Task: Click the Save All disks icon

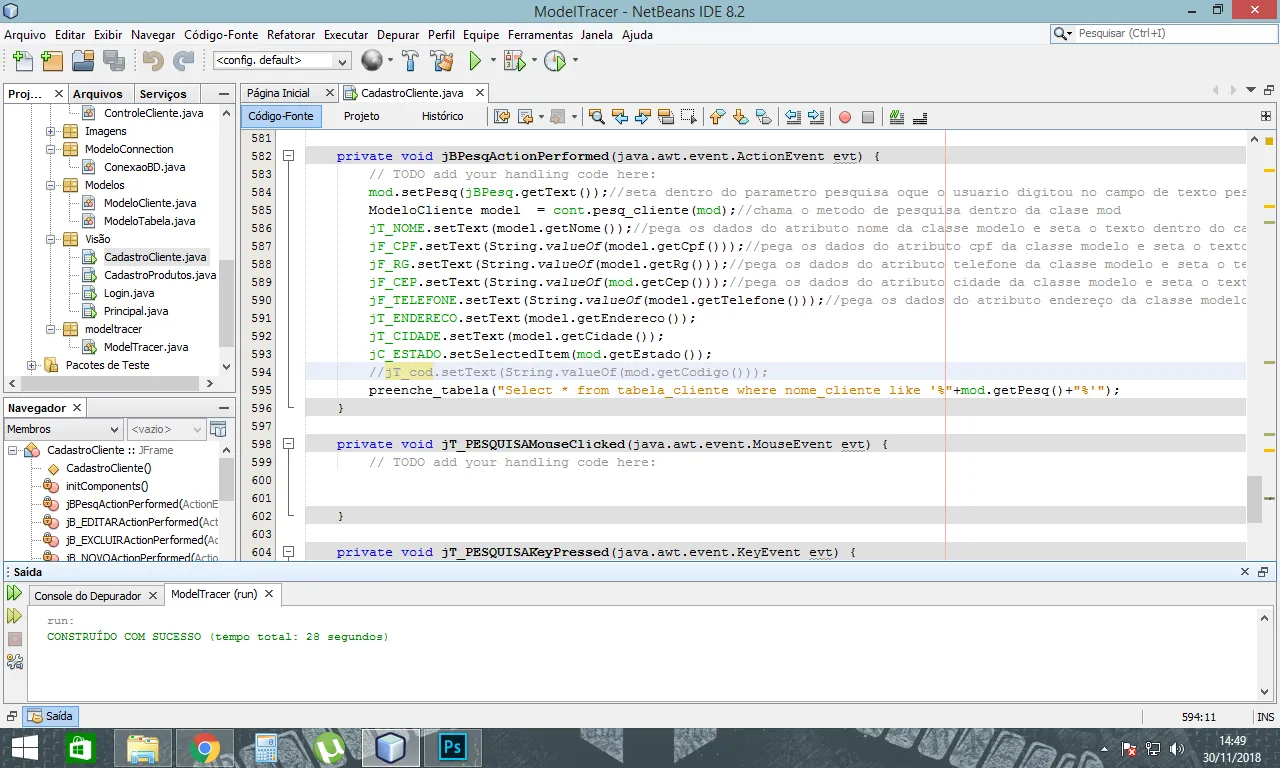Action: 113,61
